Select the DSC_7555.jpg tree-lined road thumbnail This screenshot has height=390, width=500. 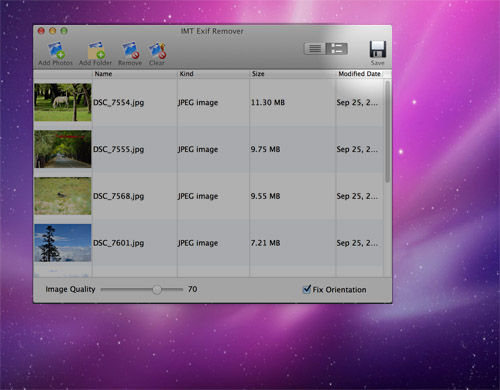(63, 149)
